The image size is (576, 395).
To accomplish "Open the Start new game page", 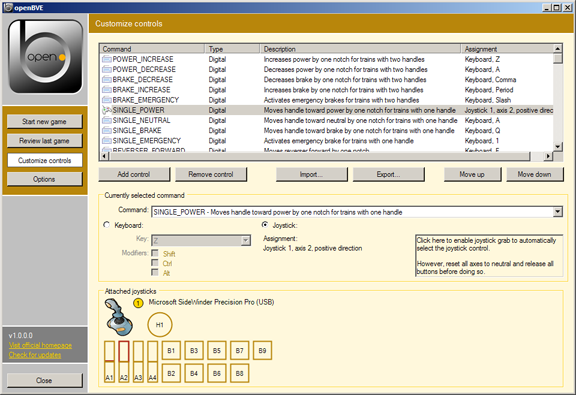I will coord(44,122).
